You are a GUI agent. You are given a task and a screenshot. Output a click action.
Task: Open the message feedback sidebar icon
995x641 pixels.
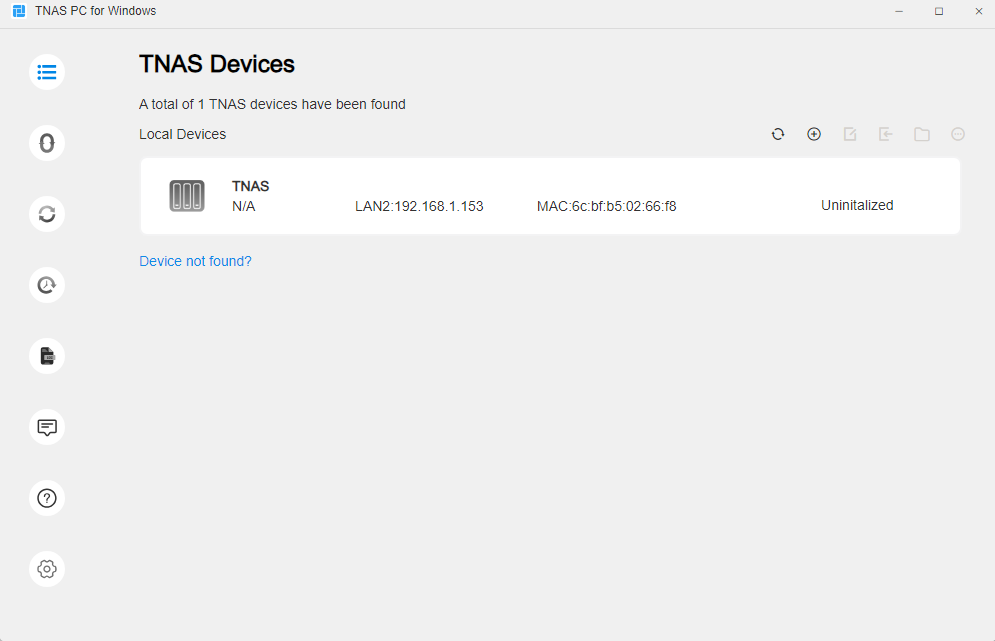pyautogui.click(x=47, y=427)
